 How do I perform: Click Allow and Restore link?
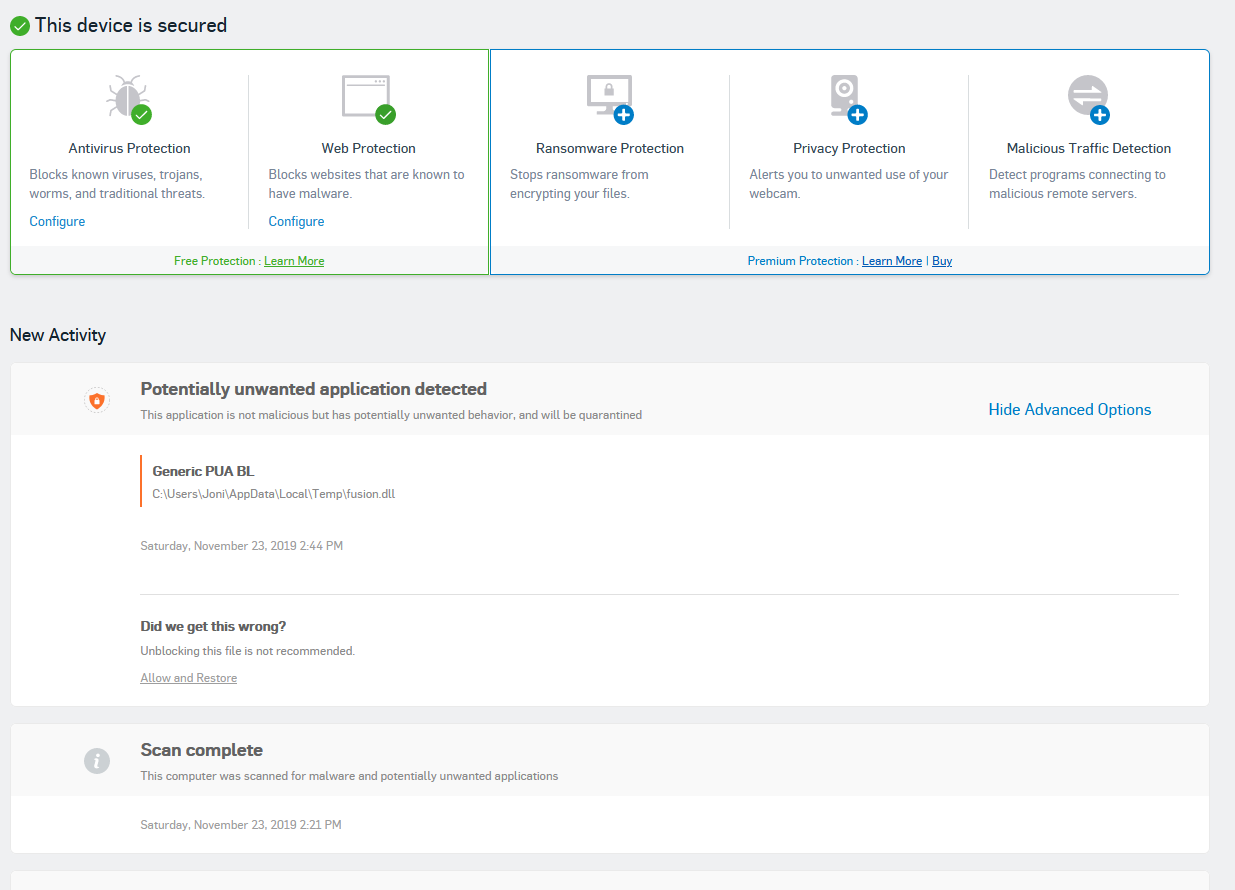pyautogui.click(x=189, y=678)
